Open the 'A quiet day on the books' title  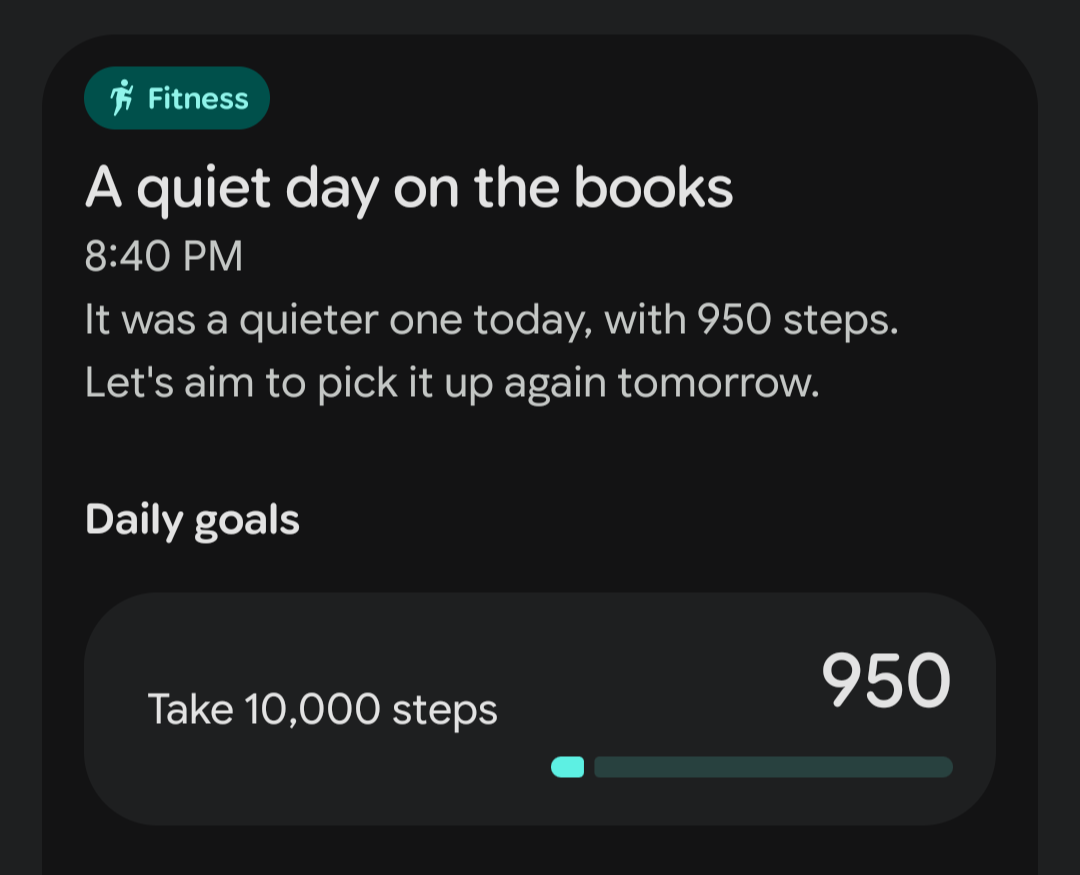click(409, 188)
